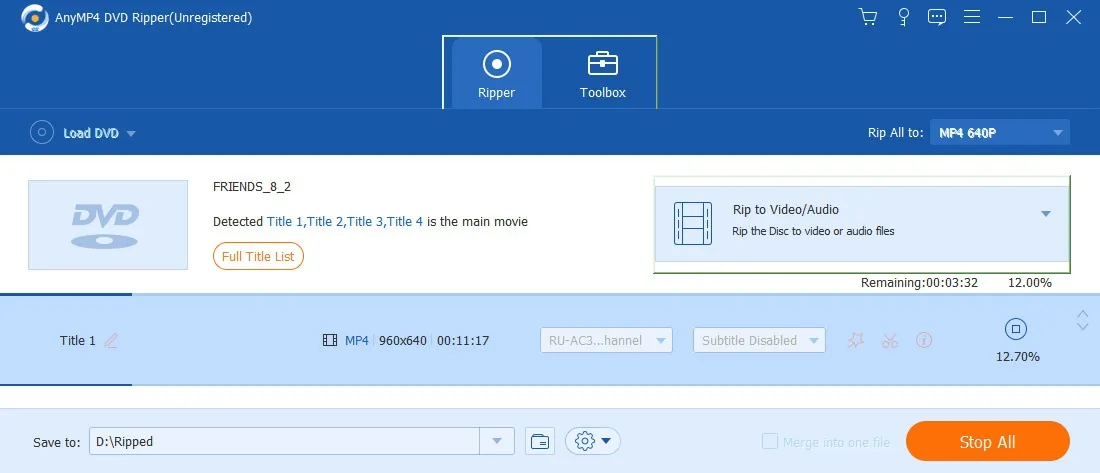
Task: Click the Title 1 row name
Action: click(77, 340)
